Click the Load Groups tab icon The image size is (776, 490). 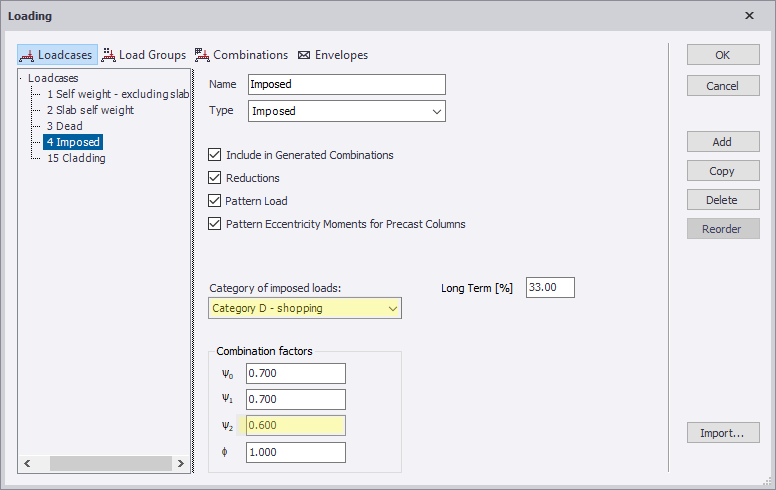[x=108, y=55]
